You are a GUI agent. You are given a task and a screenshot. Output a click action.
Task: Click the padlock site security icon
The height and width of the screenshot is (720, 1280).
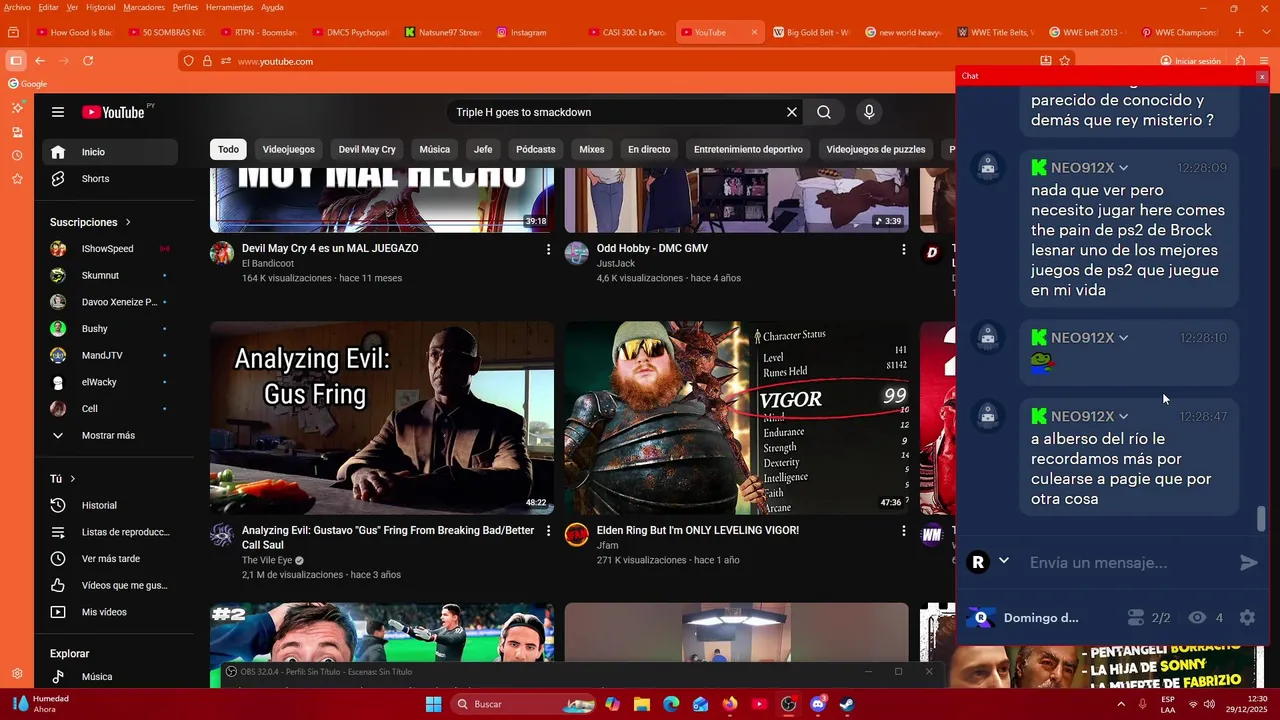(x=207, y=61)
